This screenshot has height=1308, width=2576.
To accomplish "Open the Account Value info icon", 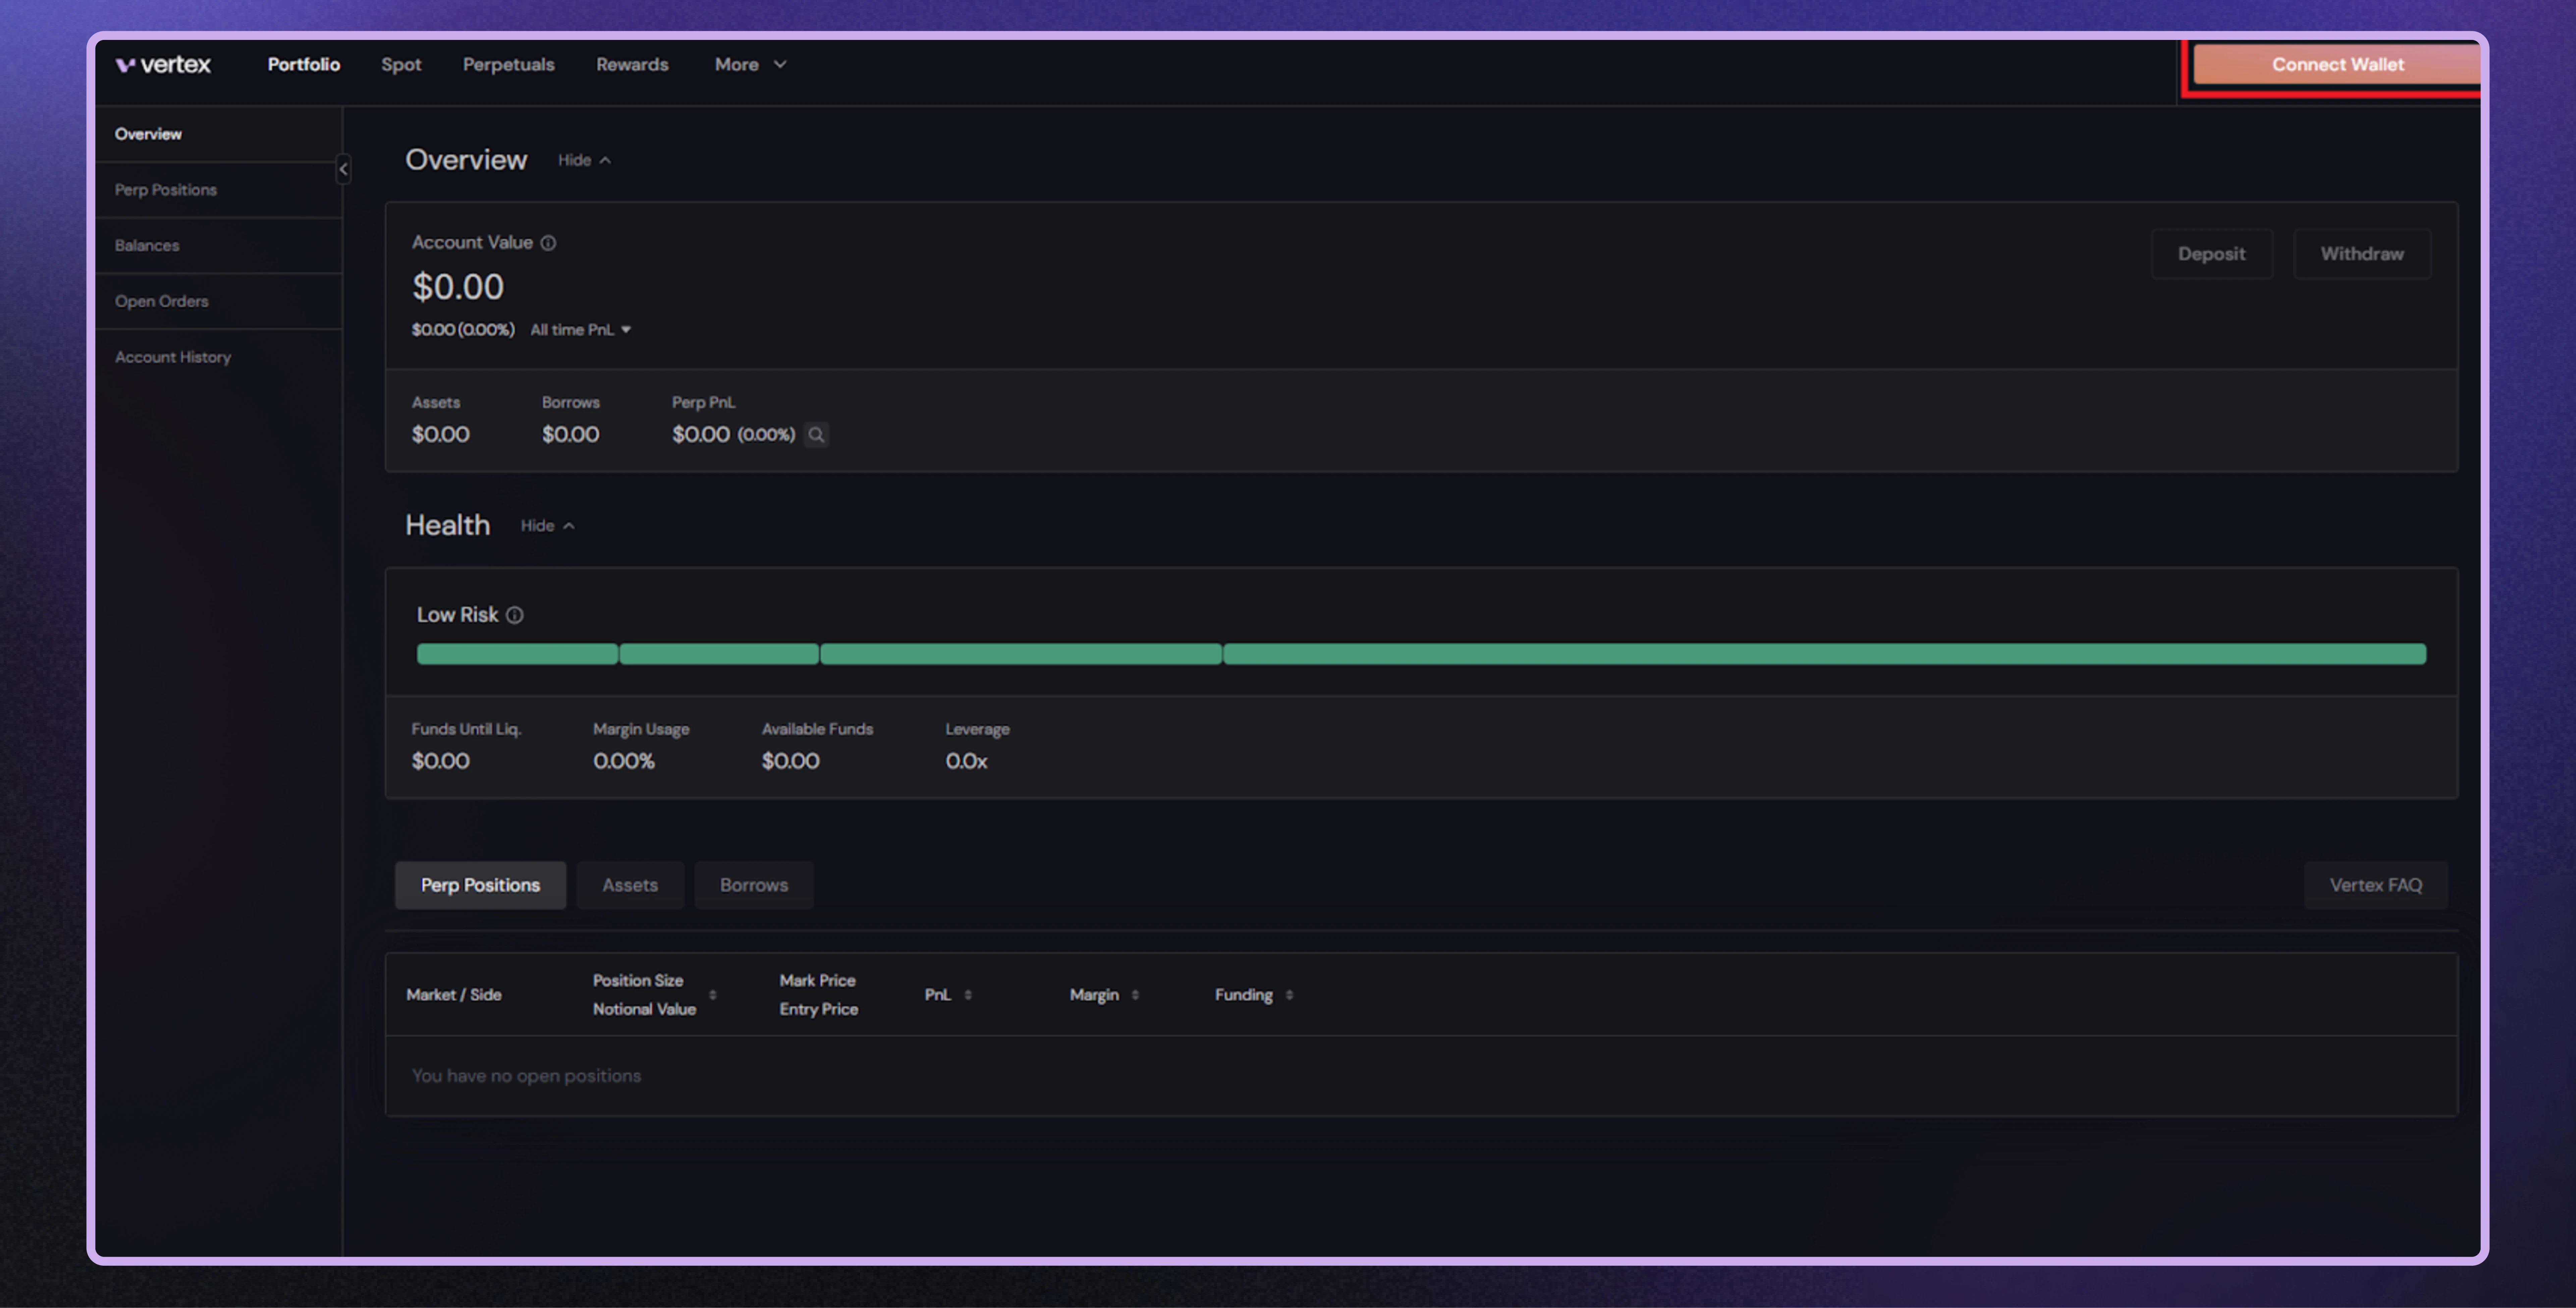I will (548, 243).
